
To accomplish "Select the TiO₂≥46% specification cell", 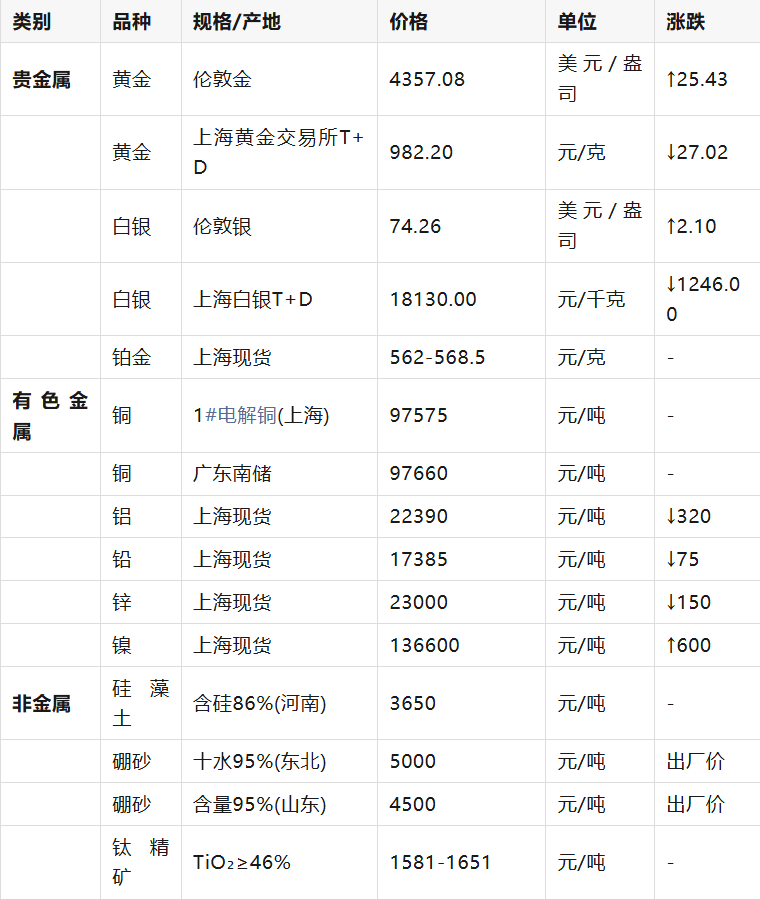I will click(242, 862).
